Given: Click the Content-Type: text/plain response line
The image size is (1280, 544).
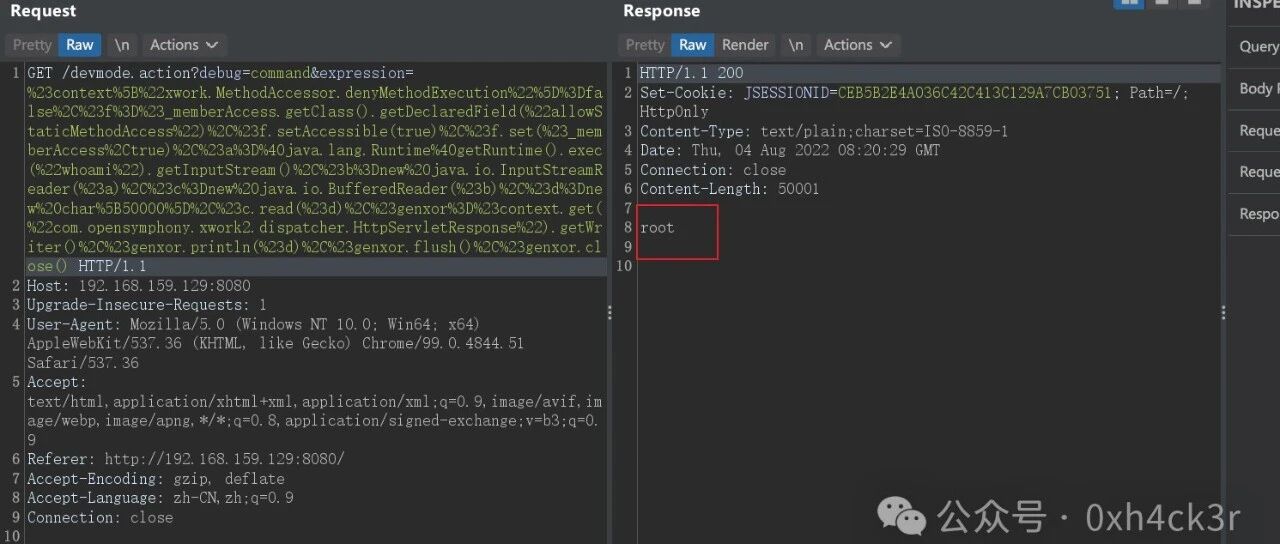Looking at the screenshot, I should (x=824, y=131).
